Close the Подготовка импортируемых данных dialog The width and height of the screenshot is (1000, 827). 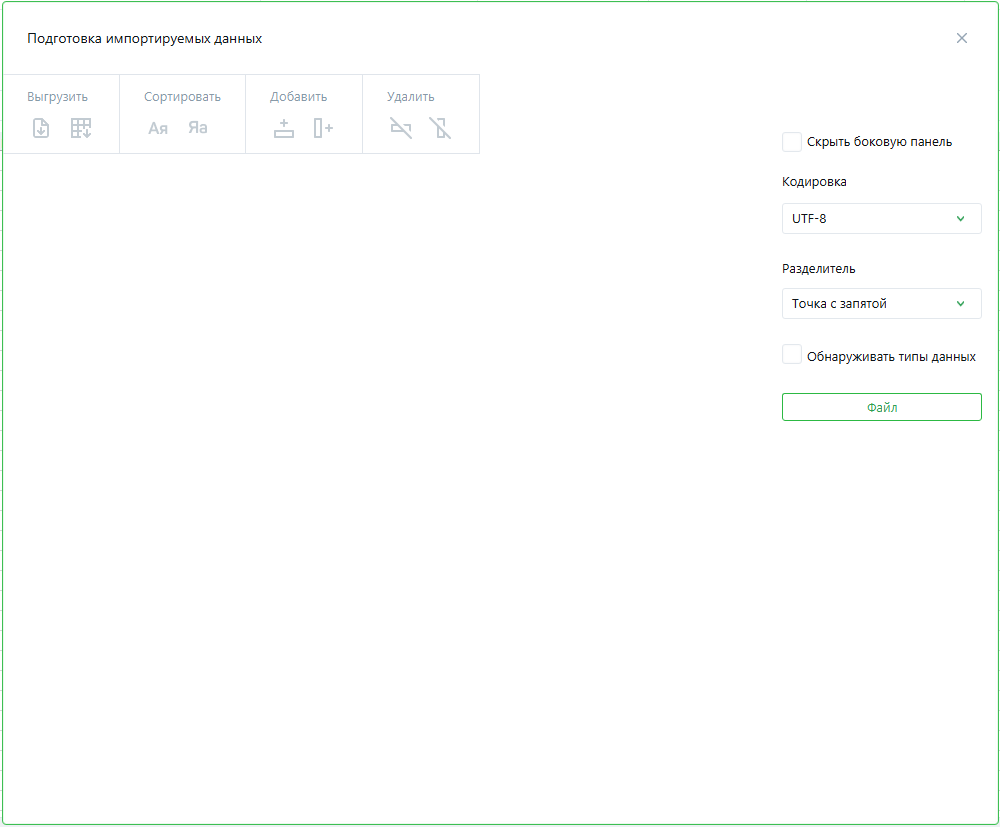[962, 38]
